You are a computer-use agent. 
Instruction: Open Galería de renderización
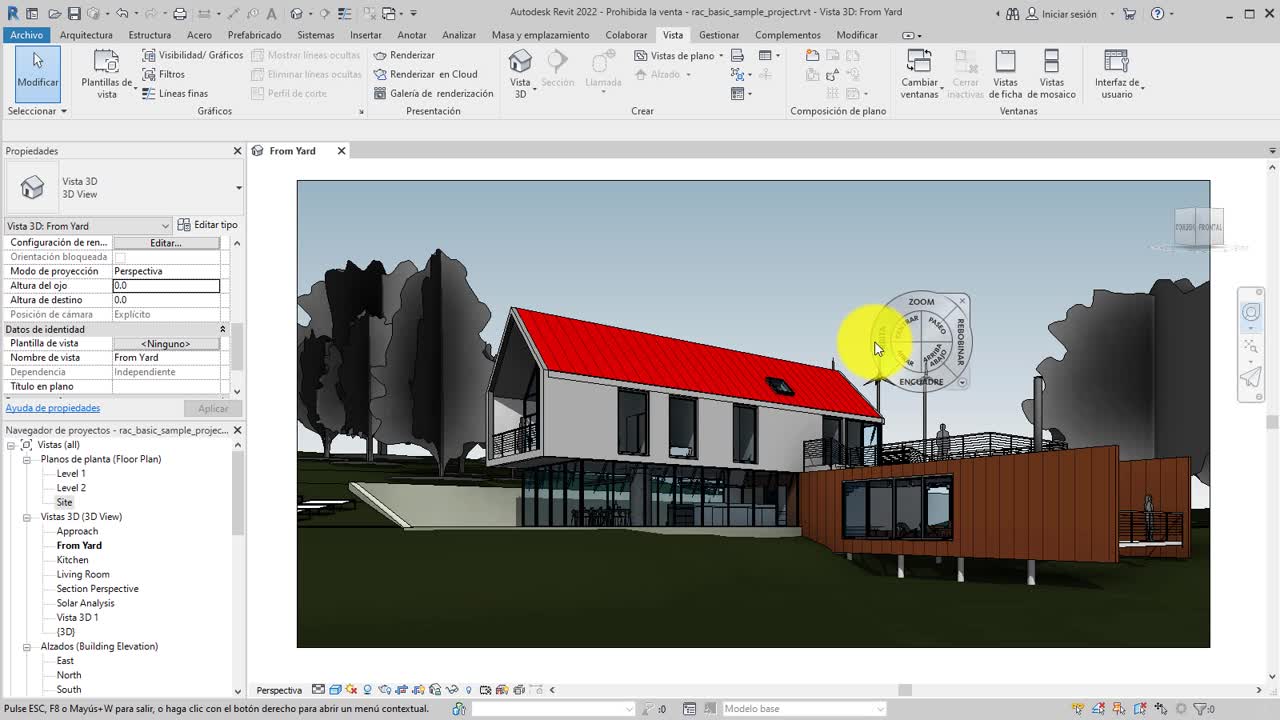434,93
